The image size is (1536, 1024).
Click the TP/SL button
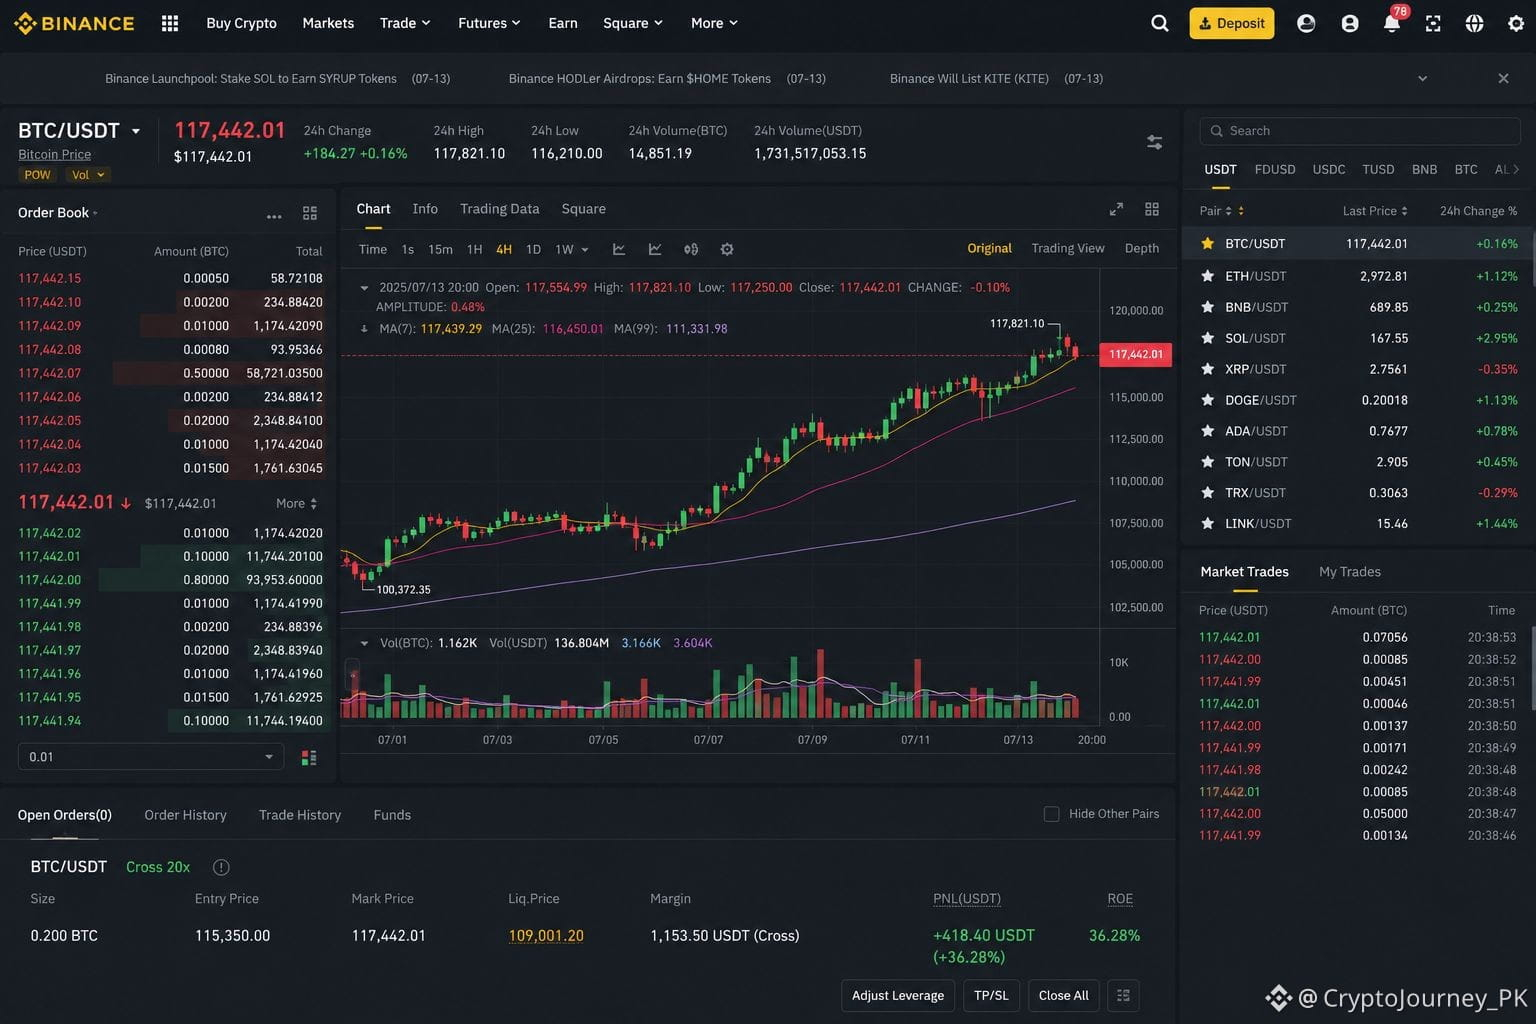click(x=991, y=995)
